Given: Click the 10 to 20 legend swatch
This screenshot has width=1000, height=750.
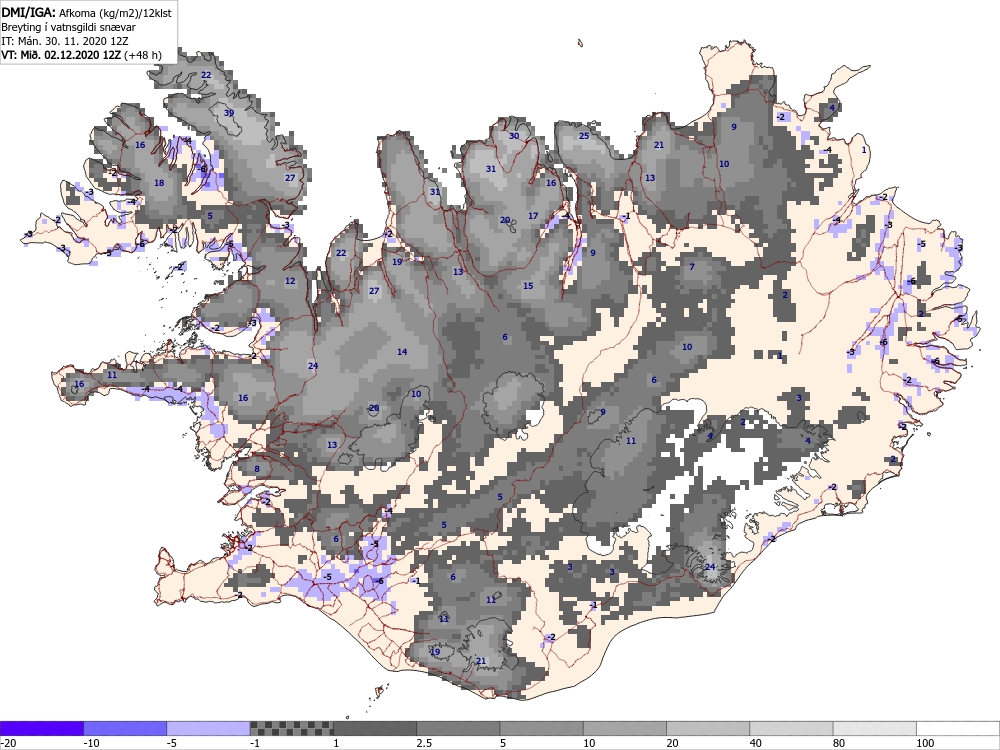Looking at the screenshot, I should click(625, 728).
